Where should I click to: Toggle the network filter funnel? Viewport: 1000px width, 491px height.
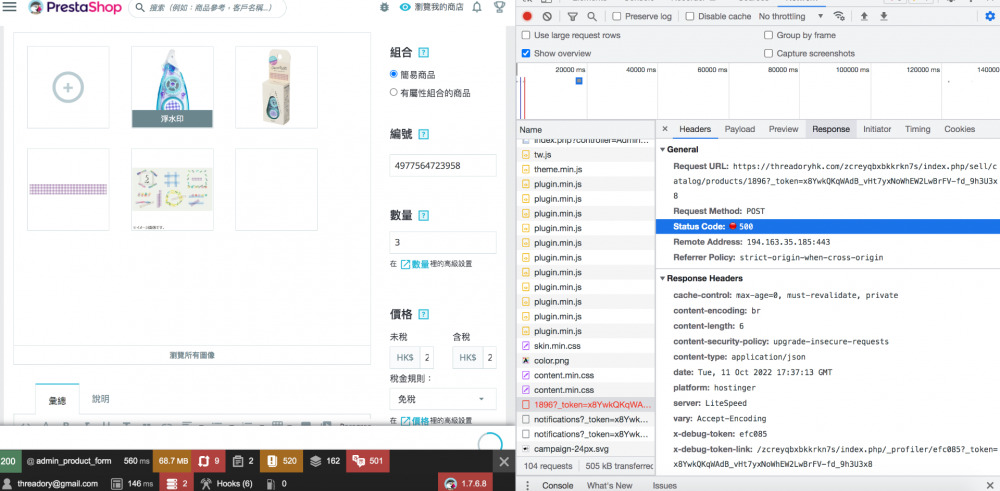click(x=572, y=17)
